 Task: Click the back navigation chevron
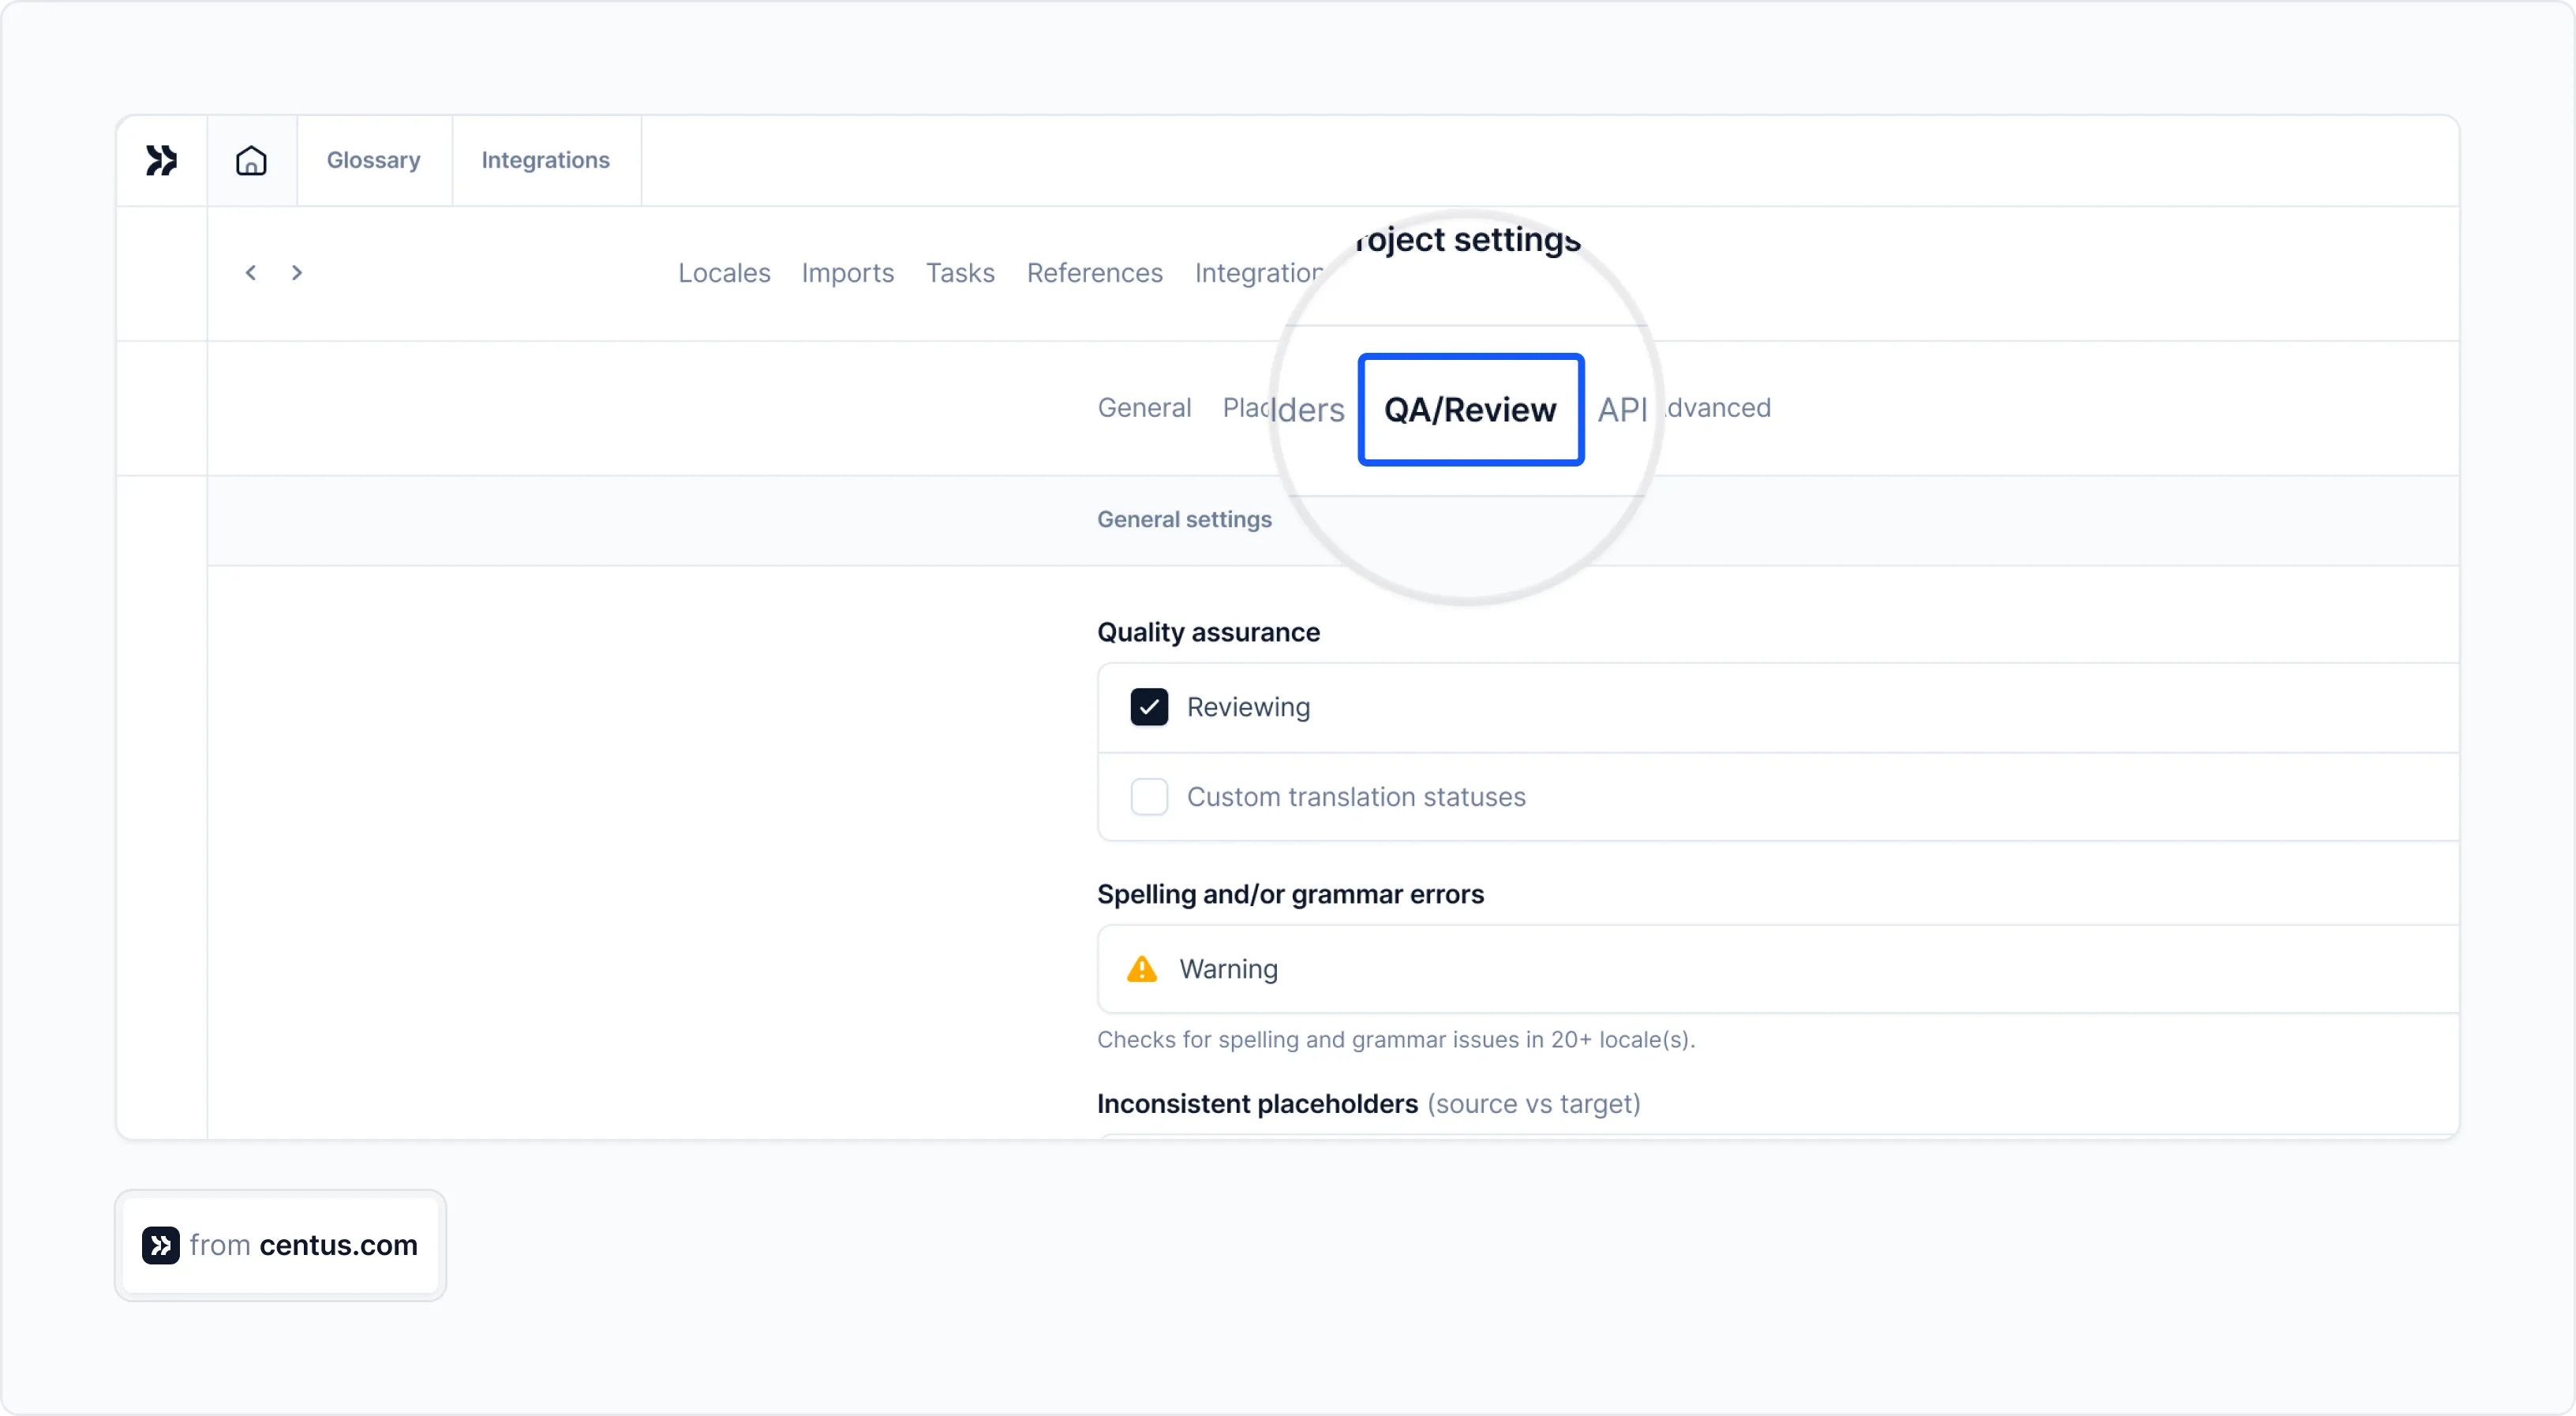(x=250, y=272)
